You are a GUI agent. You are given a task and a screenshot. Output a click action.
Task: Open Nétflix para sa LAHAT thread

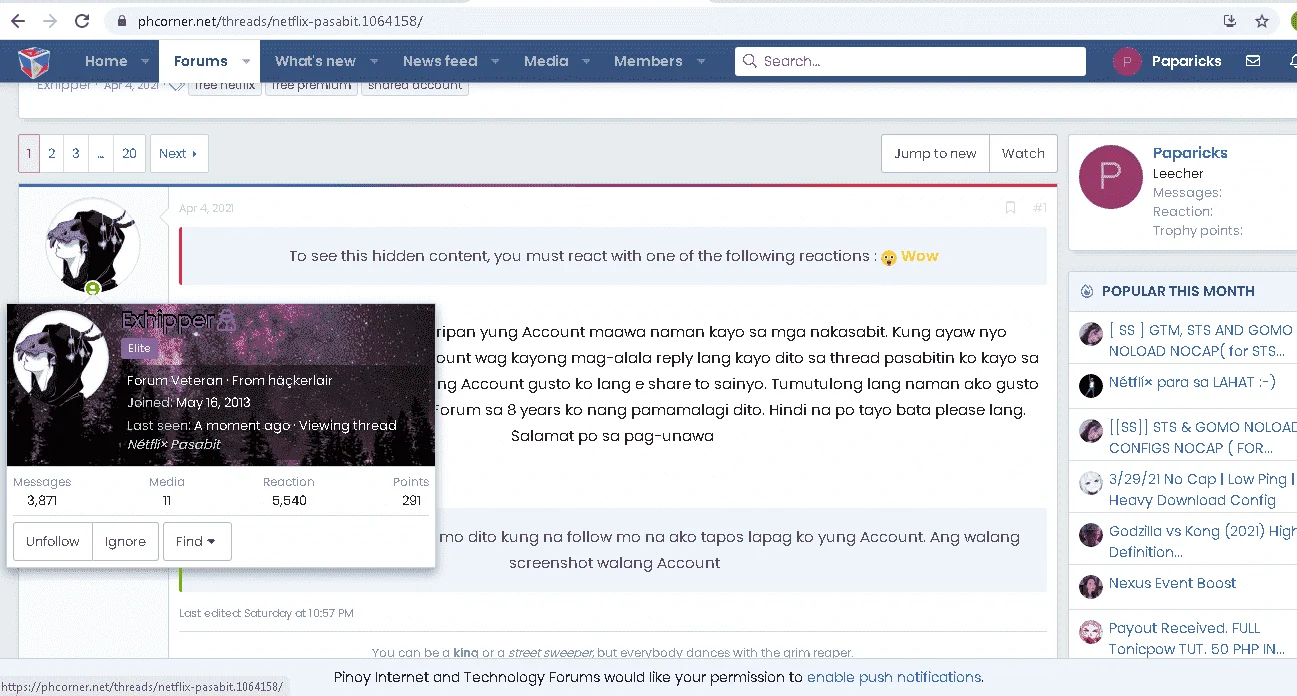(x=1192, y=382)
